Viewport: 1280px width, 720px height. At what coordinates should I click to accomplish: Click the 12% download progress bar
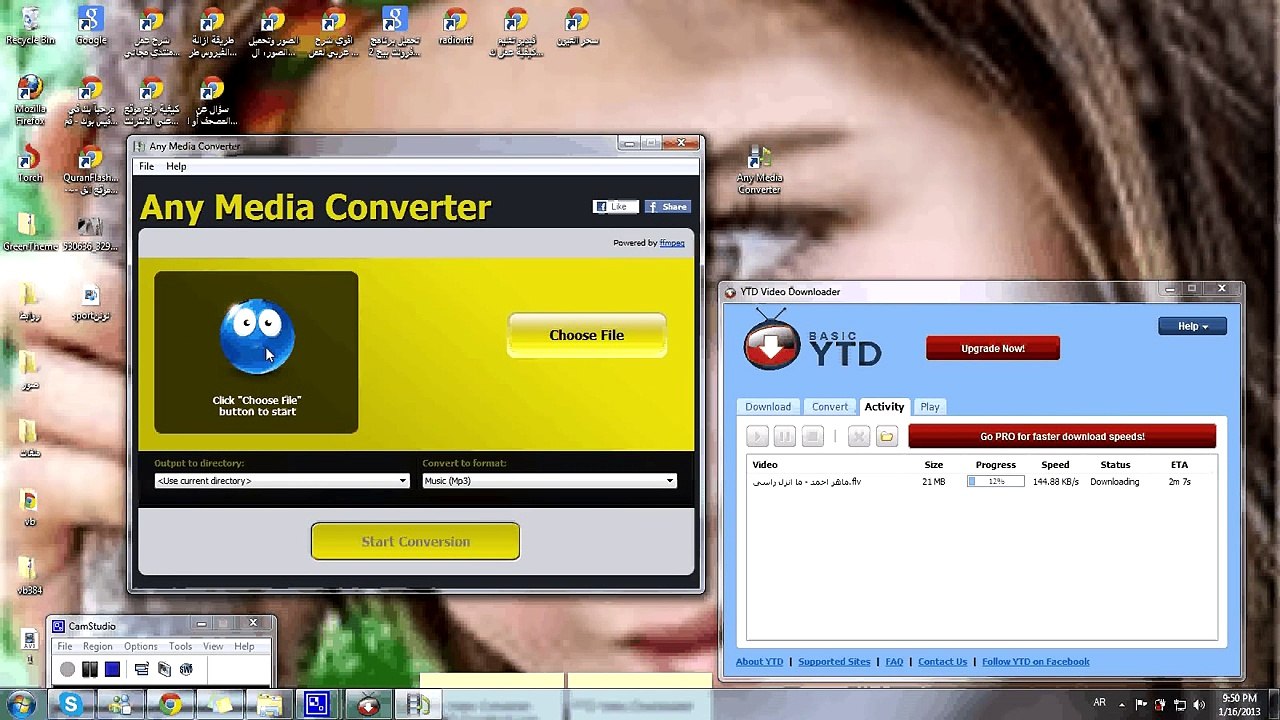tap(995, 482)
